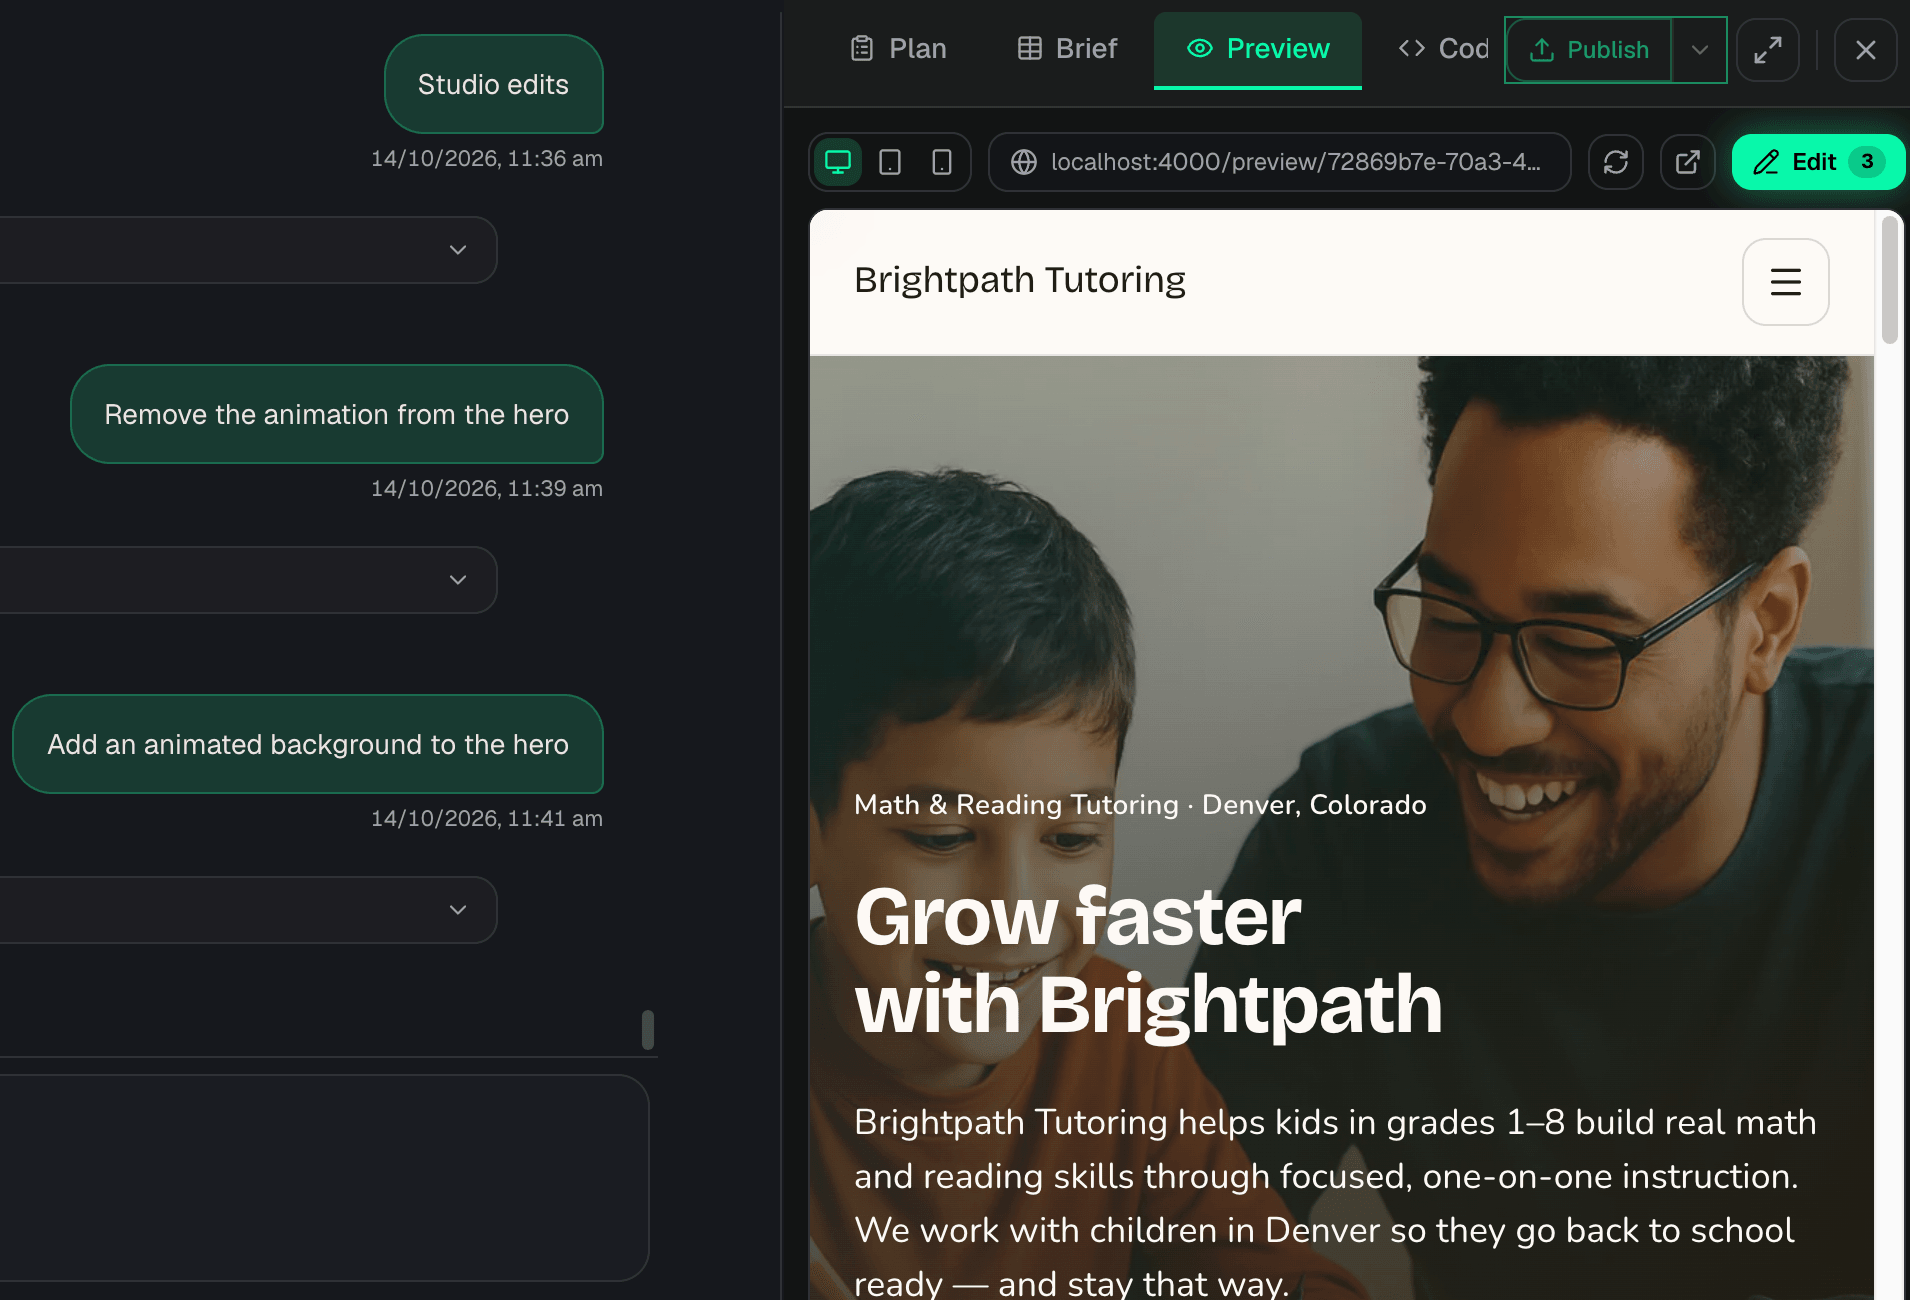The width and height of the screenshot is (1910, 1300).
Task: Close the preview panel
Action: [x=1866, y=50]
